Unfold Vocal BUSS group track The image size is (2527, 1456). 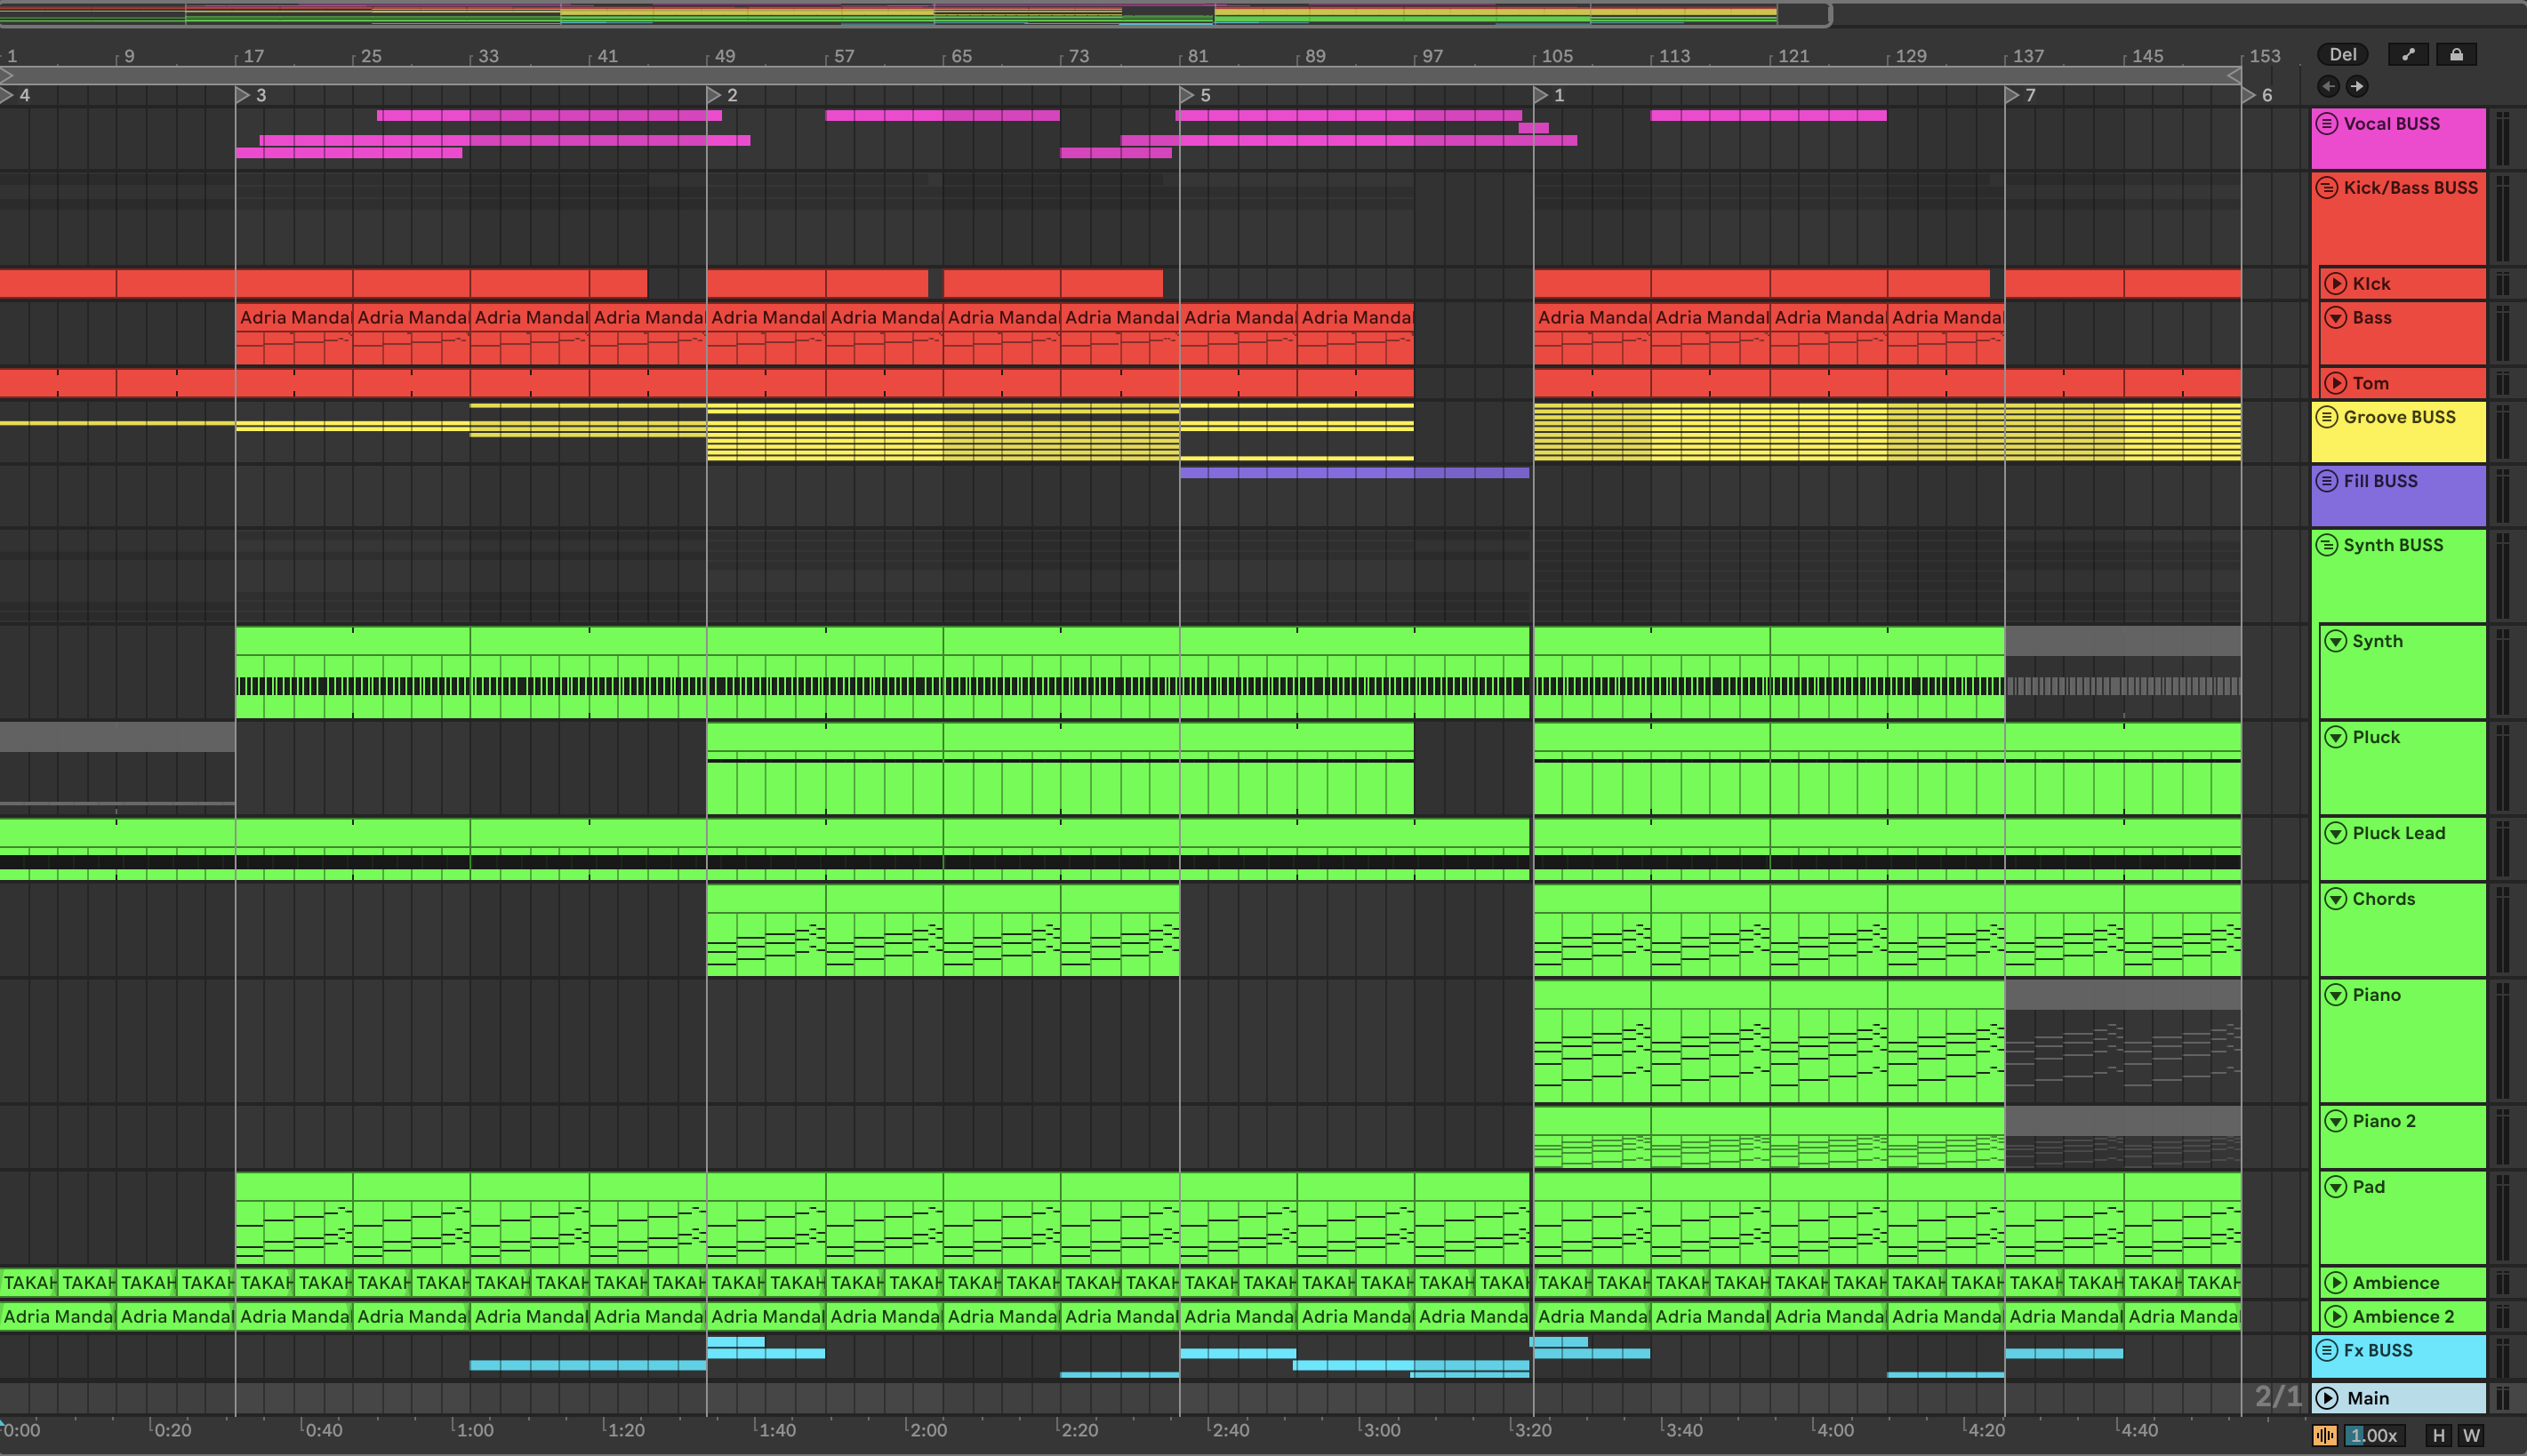click(2327, 124)
